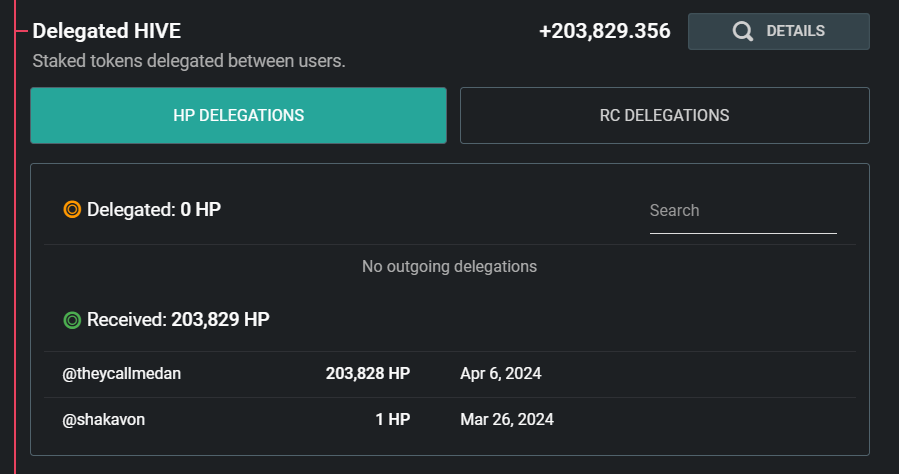Click the Mar 26, 2024 date
The image size is (899, 474).
tap(507, 420)
